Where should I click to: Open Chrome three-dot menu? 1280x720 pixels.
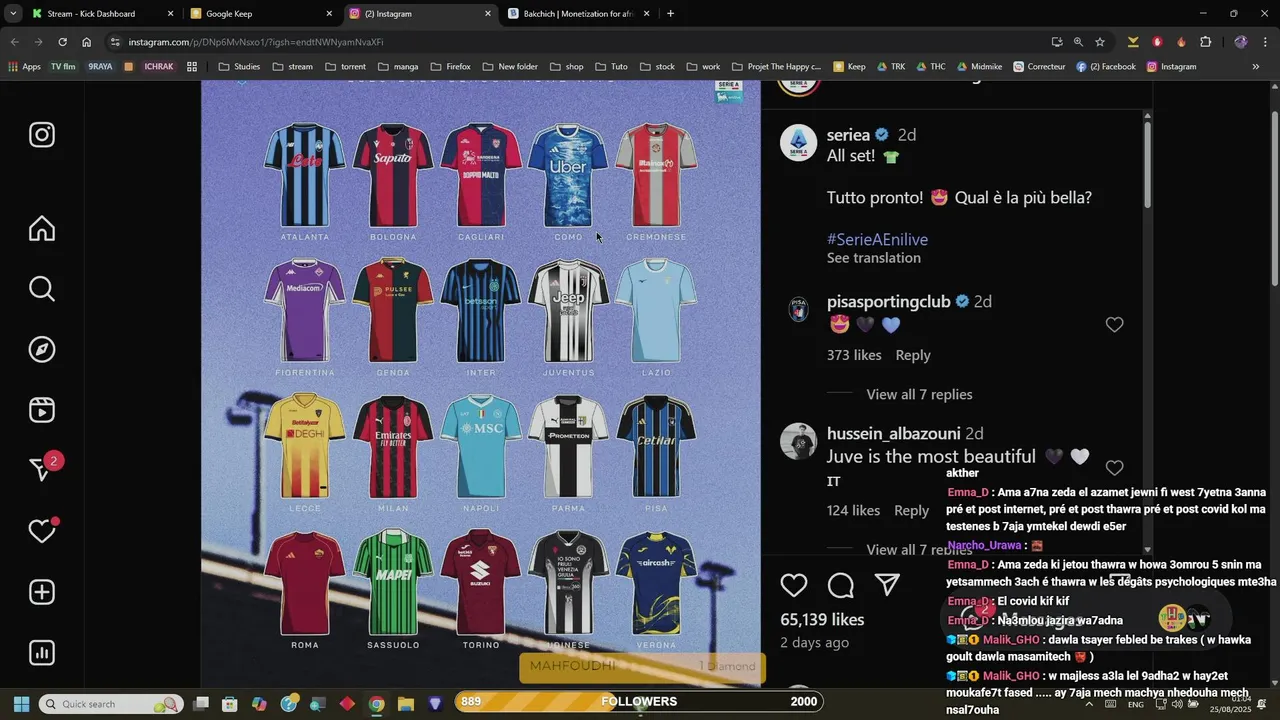click(1266, 42)
